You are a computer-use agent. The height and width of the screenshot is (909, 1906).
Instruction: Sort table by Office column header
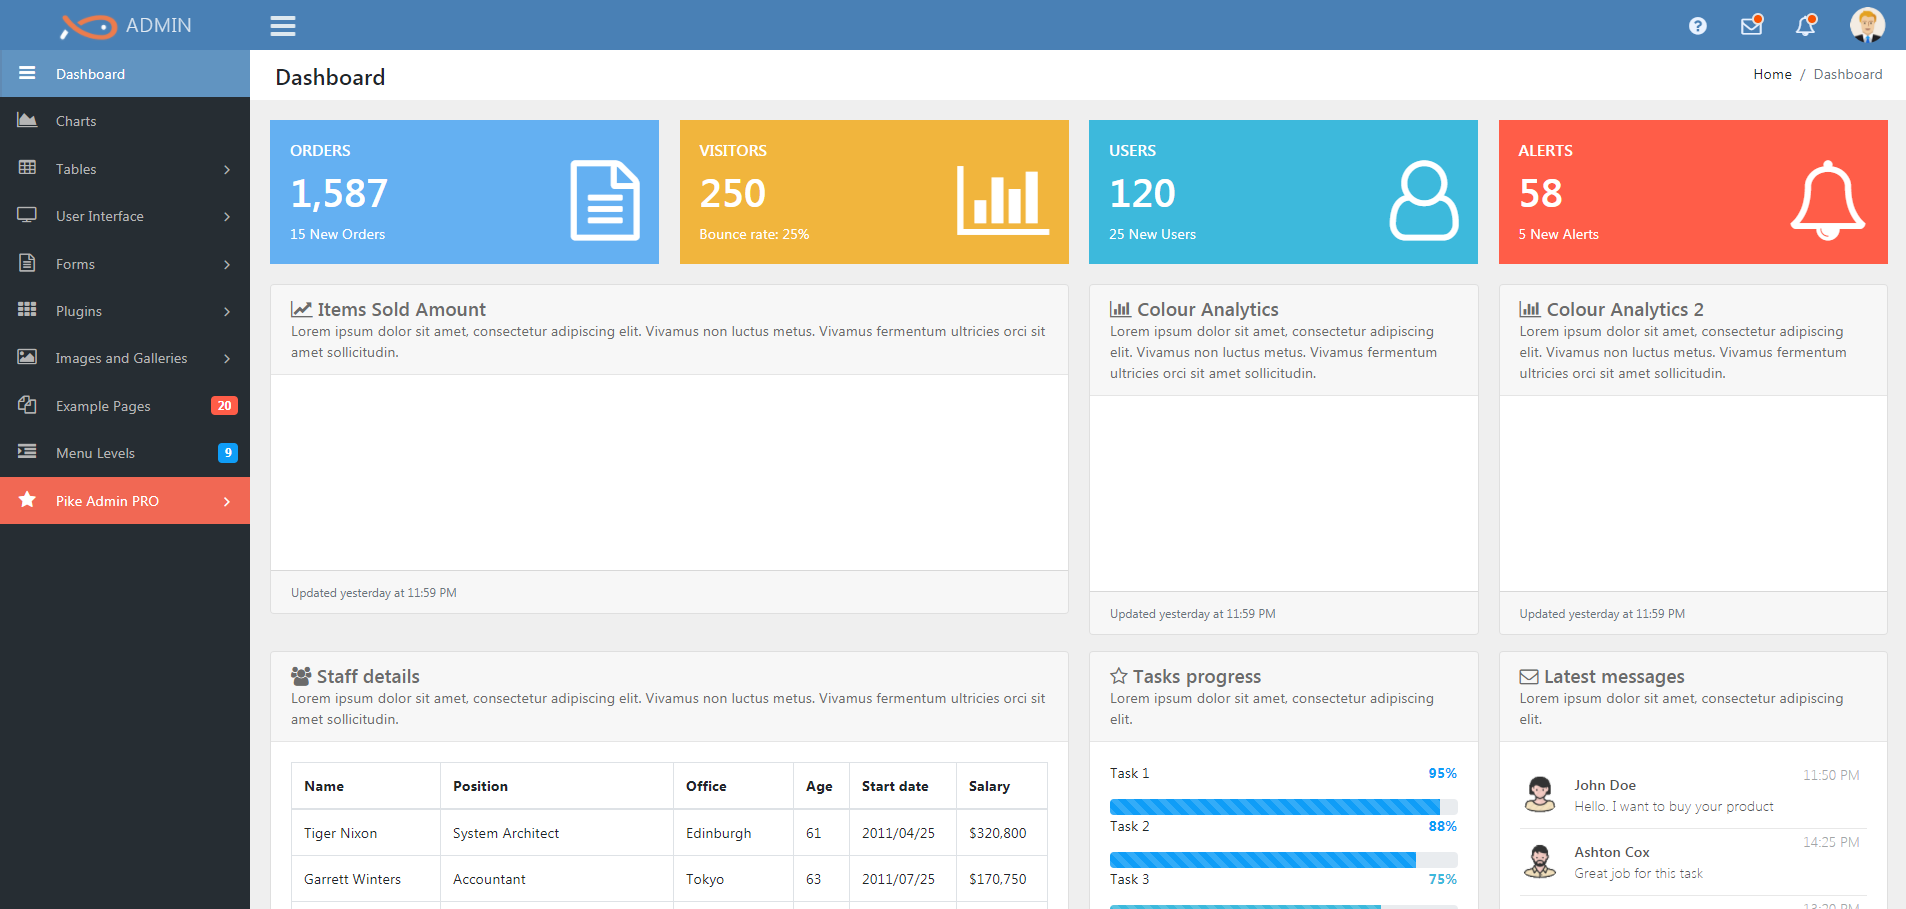click(733, 786)
